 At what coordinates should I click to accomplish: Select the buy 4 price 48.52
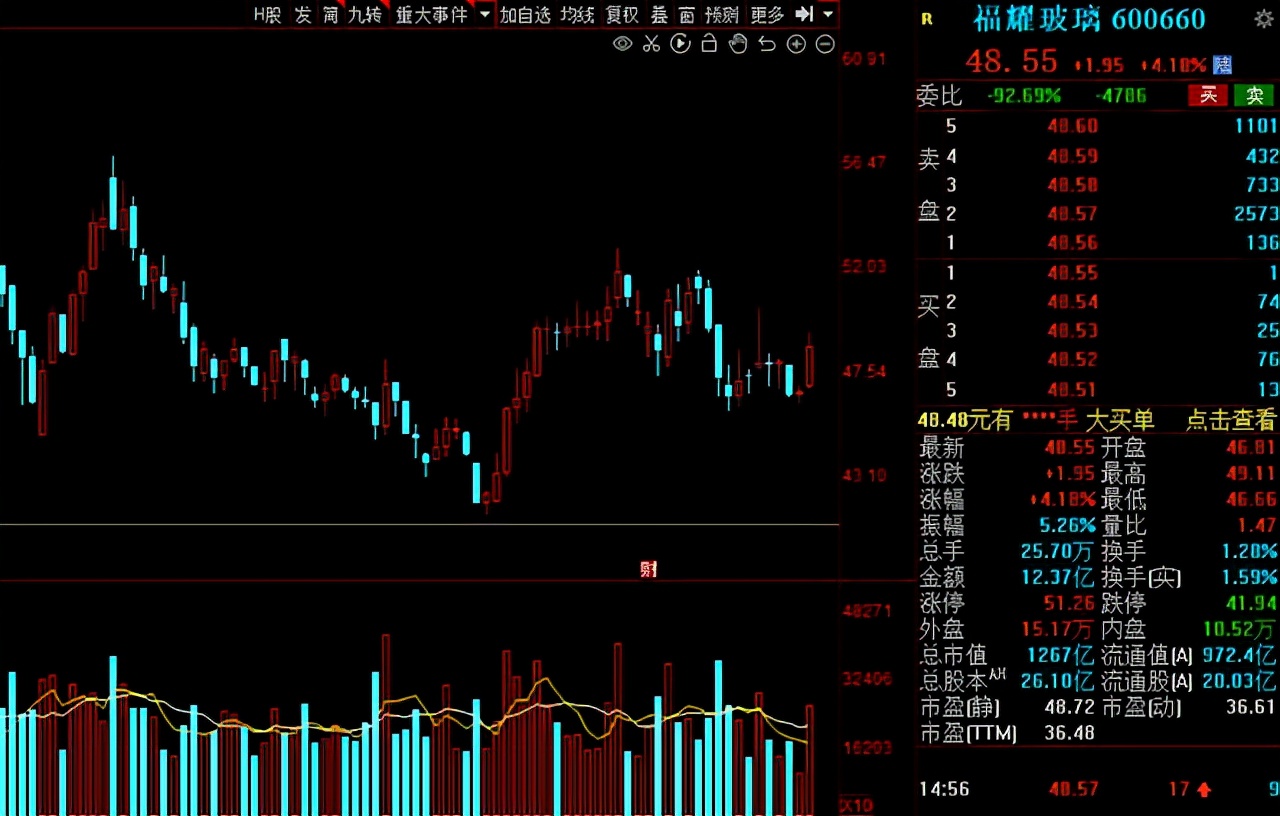1072,360
